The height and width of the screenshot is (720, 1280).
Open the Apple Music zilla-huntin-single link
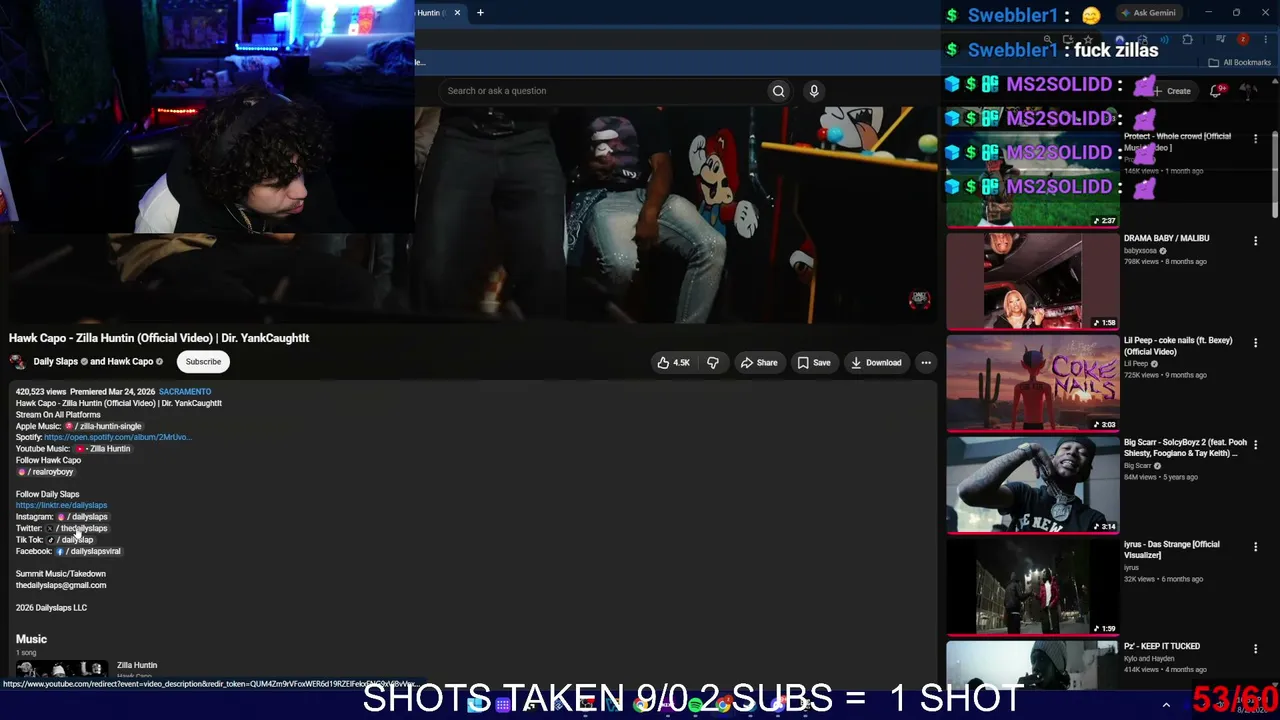103,426
